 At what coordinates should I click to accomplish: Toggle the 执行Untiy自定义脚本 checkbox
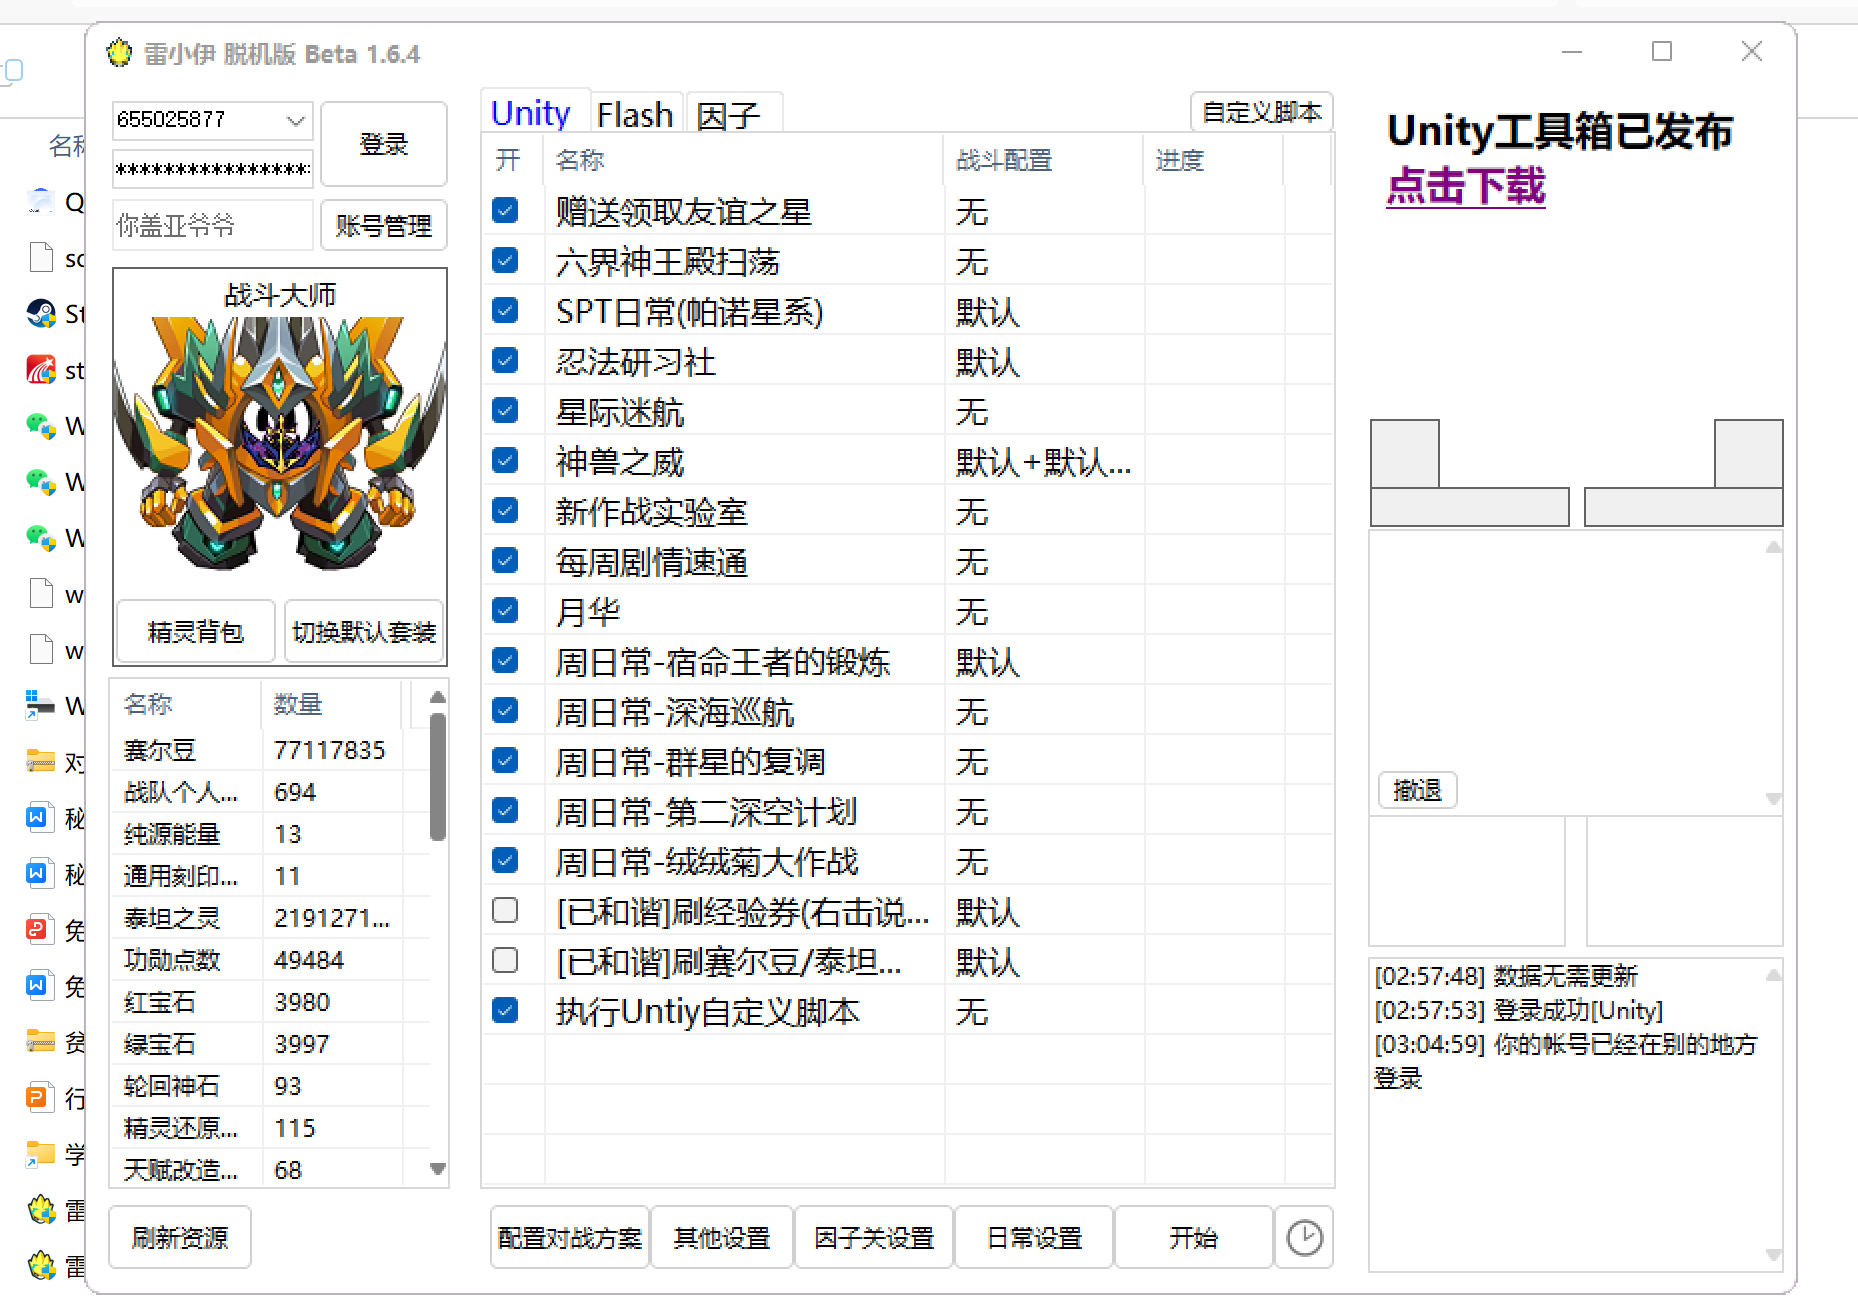coord(505,1010)
